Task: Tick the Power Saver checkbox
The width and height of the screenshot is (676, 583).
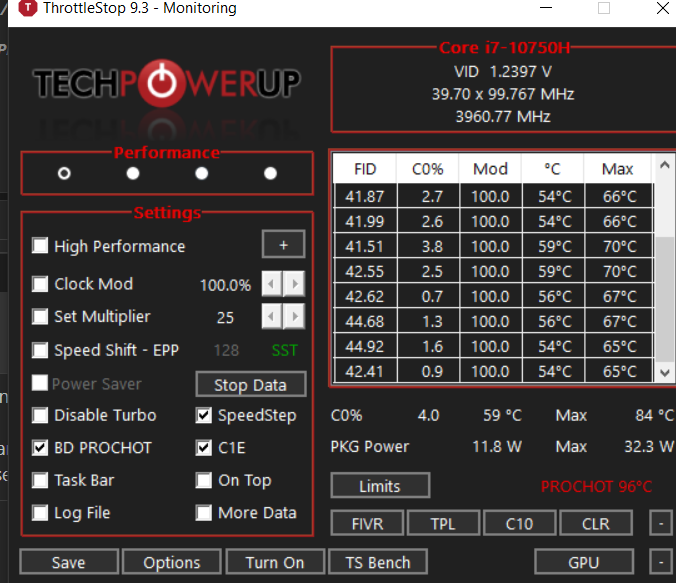Action: 40,382
